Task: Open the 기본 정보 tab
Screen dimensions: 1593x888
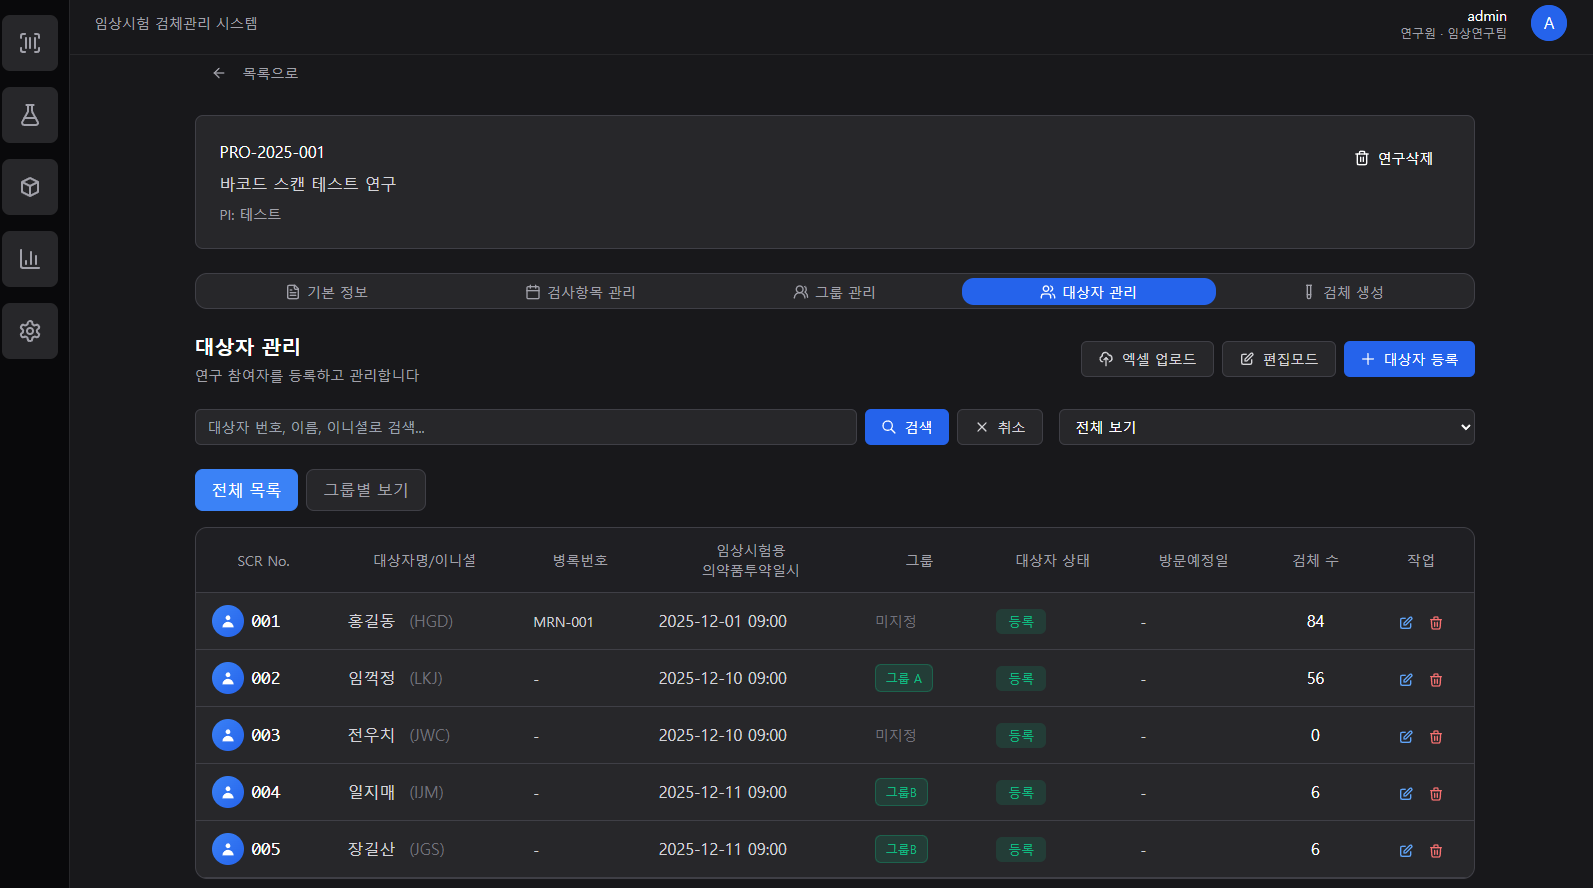Action: coord(327,292)
